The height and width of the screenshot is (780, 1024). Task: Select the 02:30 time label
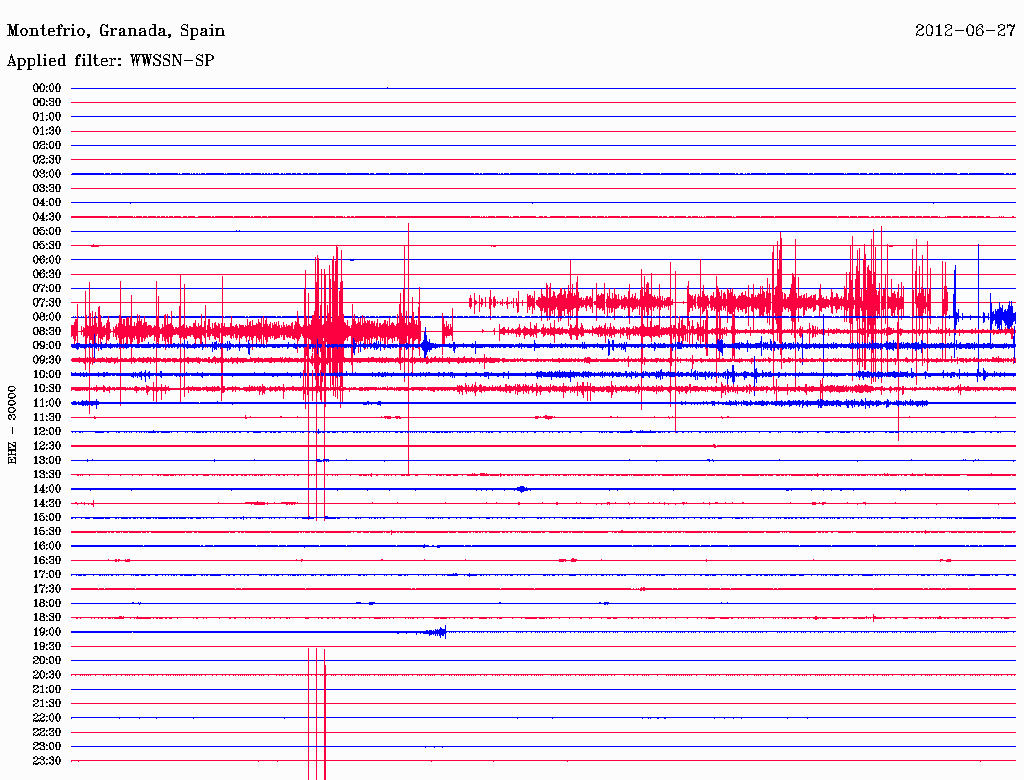click(47, 160)
